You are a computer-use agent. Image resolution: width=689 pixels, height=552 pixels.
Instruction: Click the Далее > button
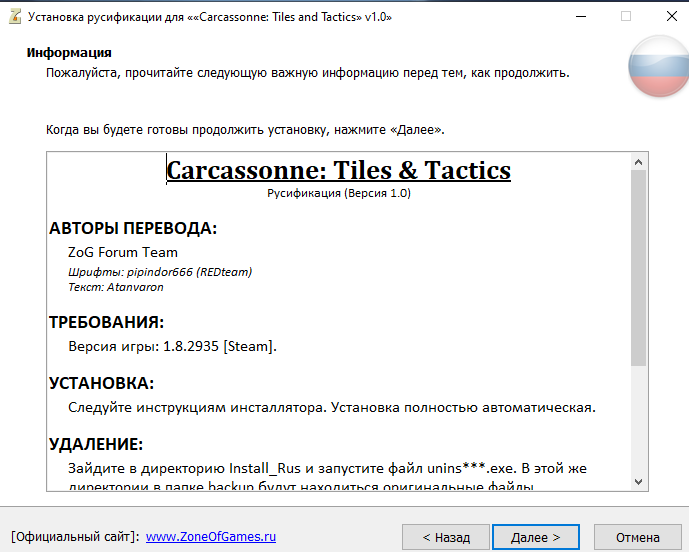pyautogui.click(x=536, y=537)
